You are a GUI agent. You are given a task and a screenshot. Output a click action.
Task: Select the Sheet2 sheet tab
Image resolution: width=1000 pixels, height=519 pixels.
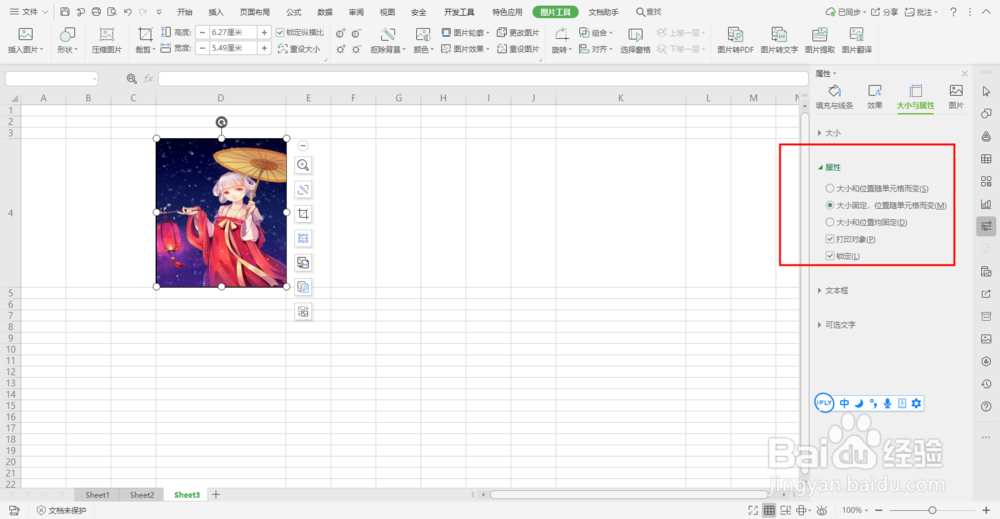142,495
